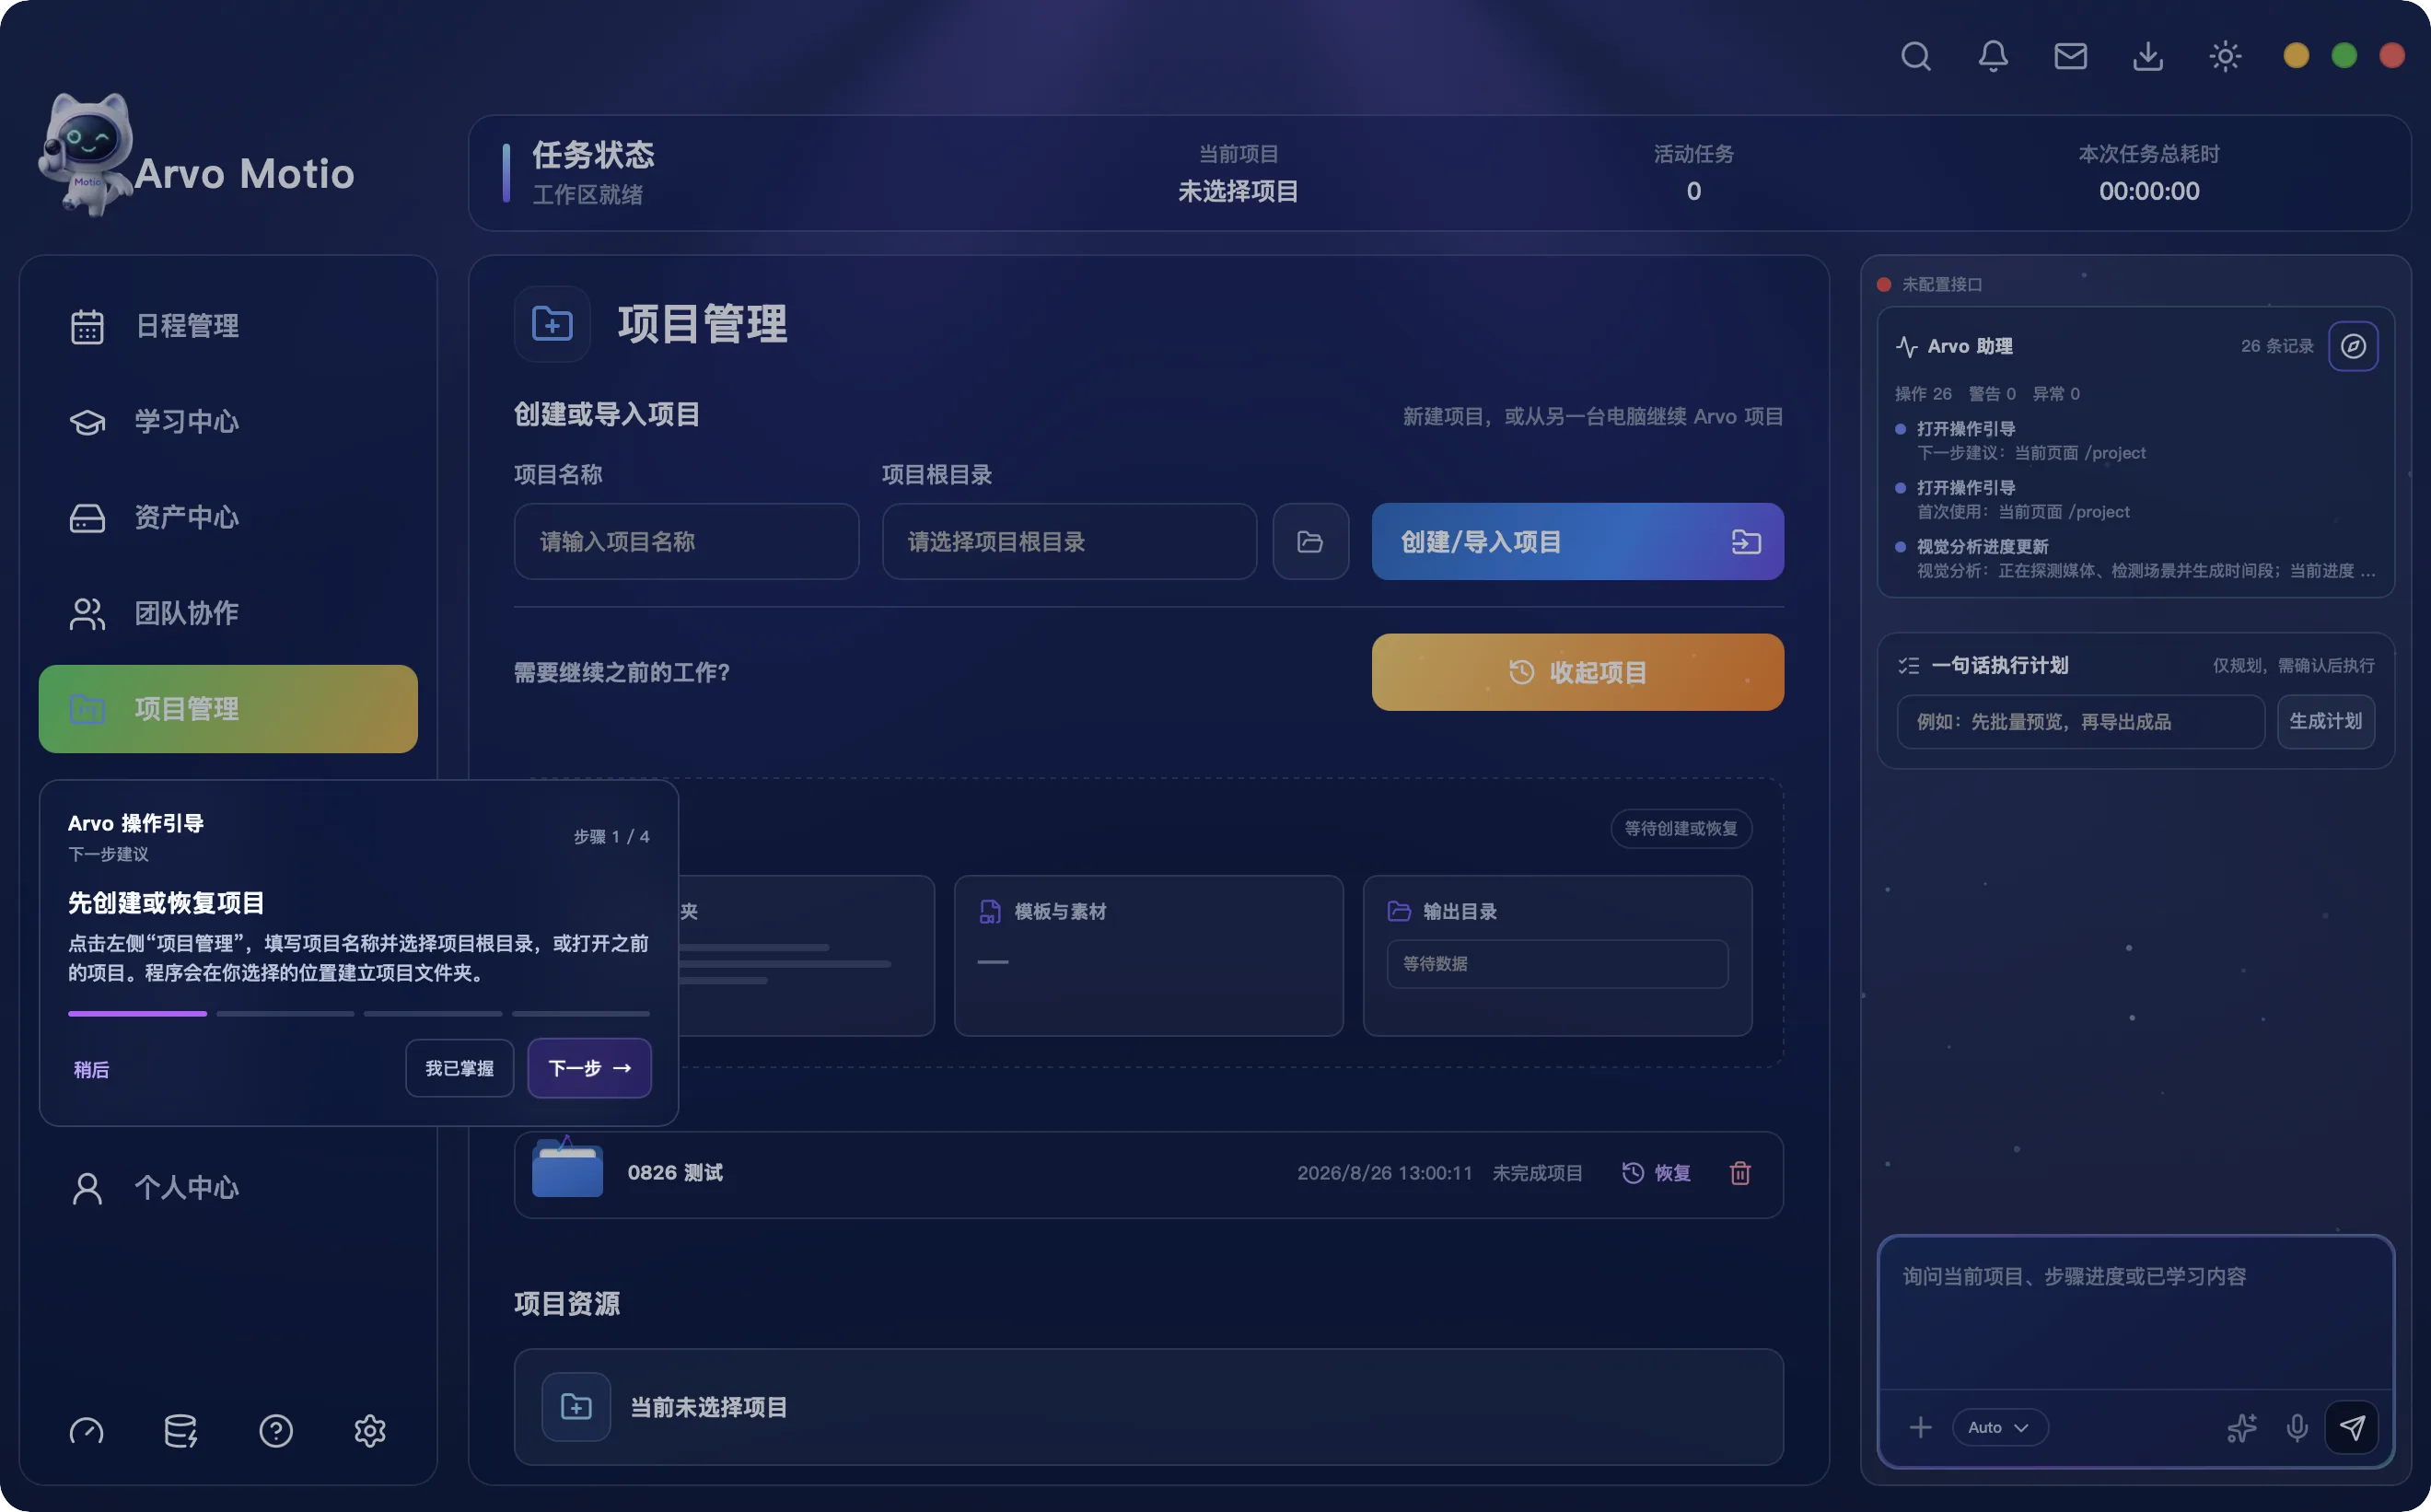Click the 0826 测试 folder thumbnail

pos(567,1167)
